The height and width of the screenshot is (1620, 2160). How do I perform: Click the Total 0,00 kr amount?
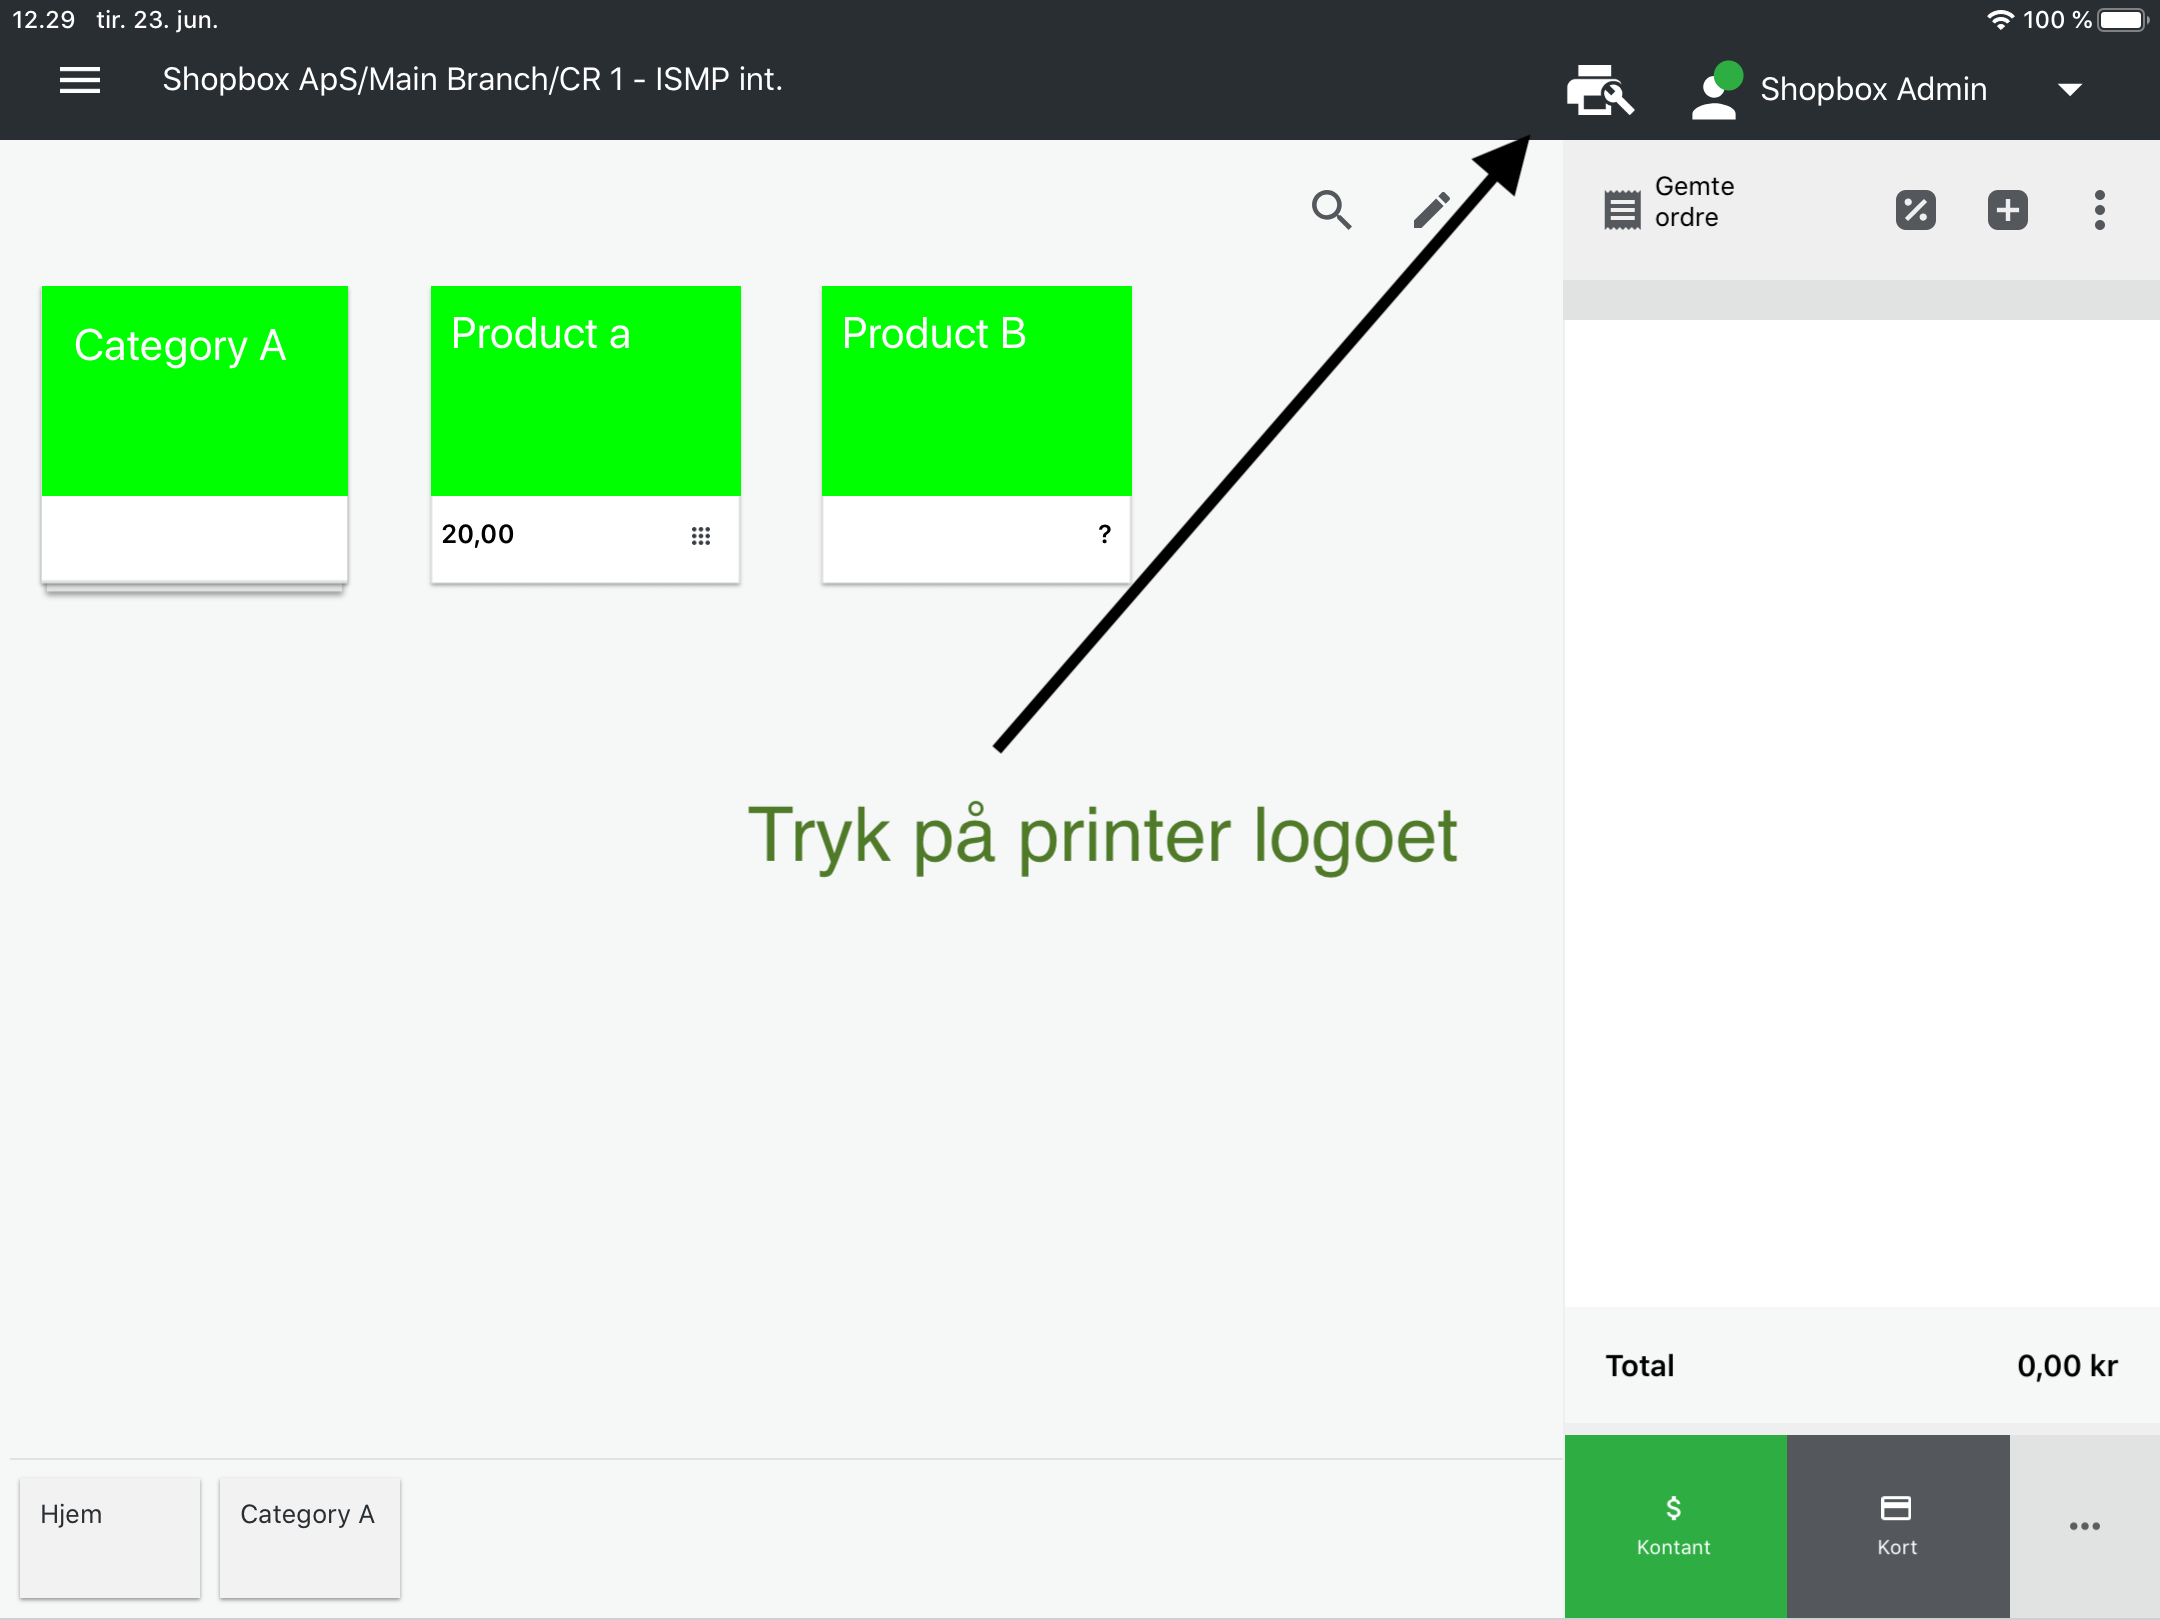[2067, 1366]
